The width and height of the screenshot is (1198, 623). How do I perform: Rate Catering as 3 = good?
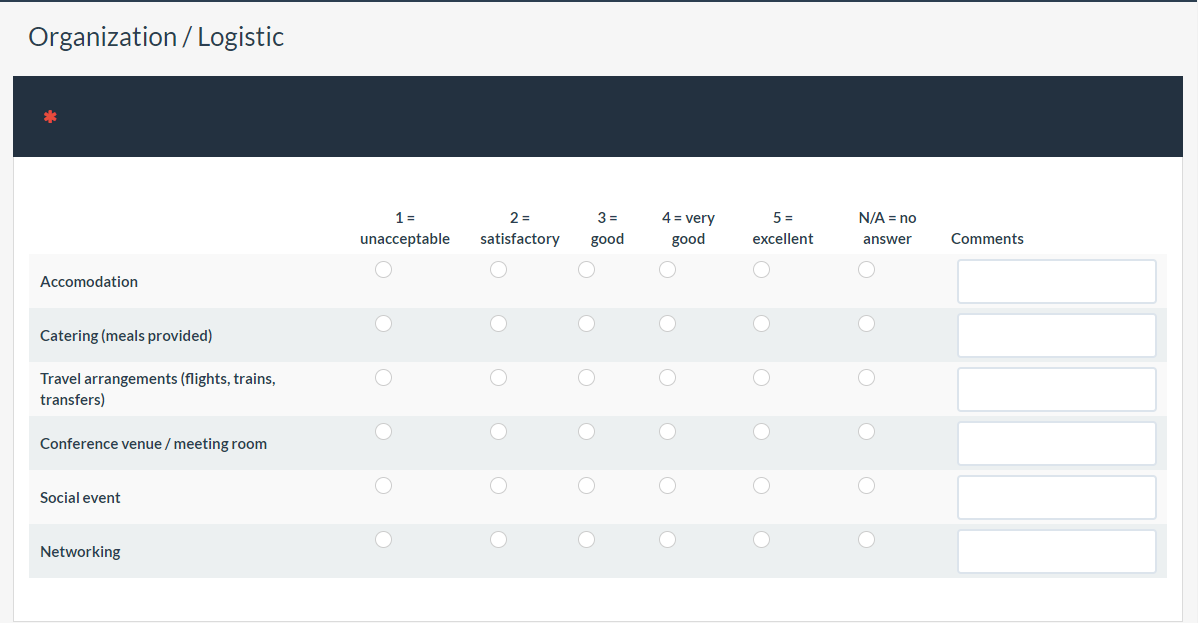(586, 324)
